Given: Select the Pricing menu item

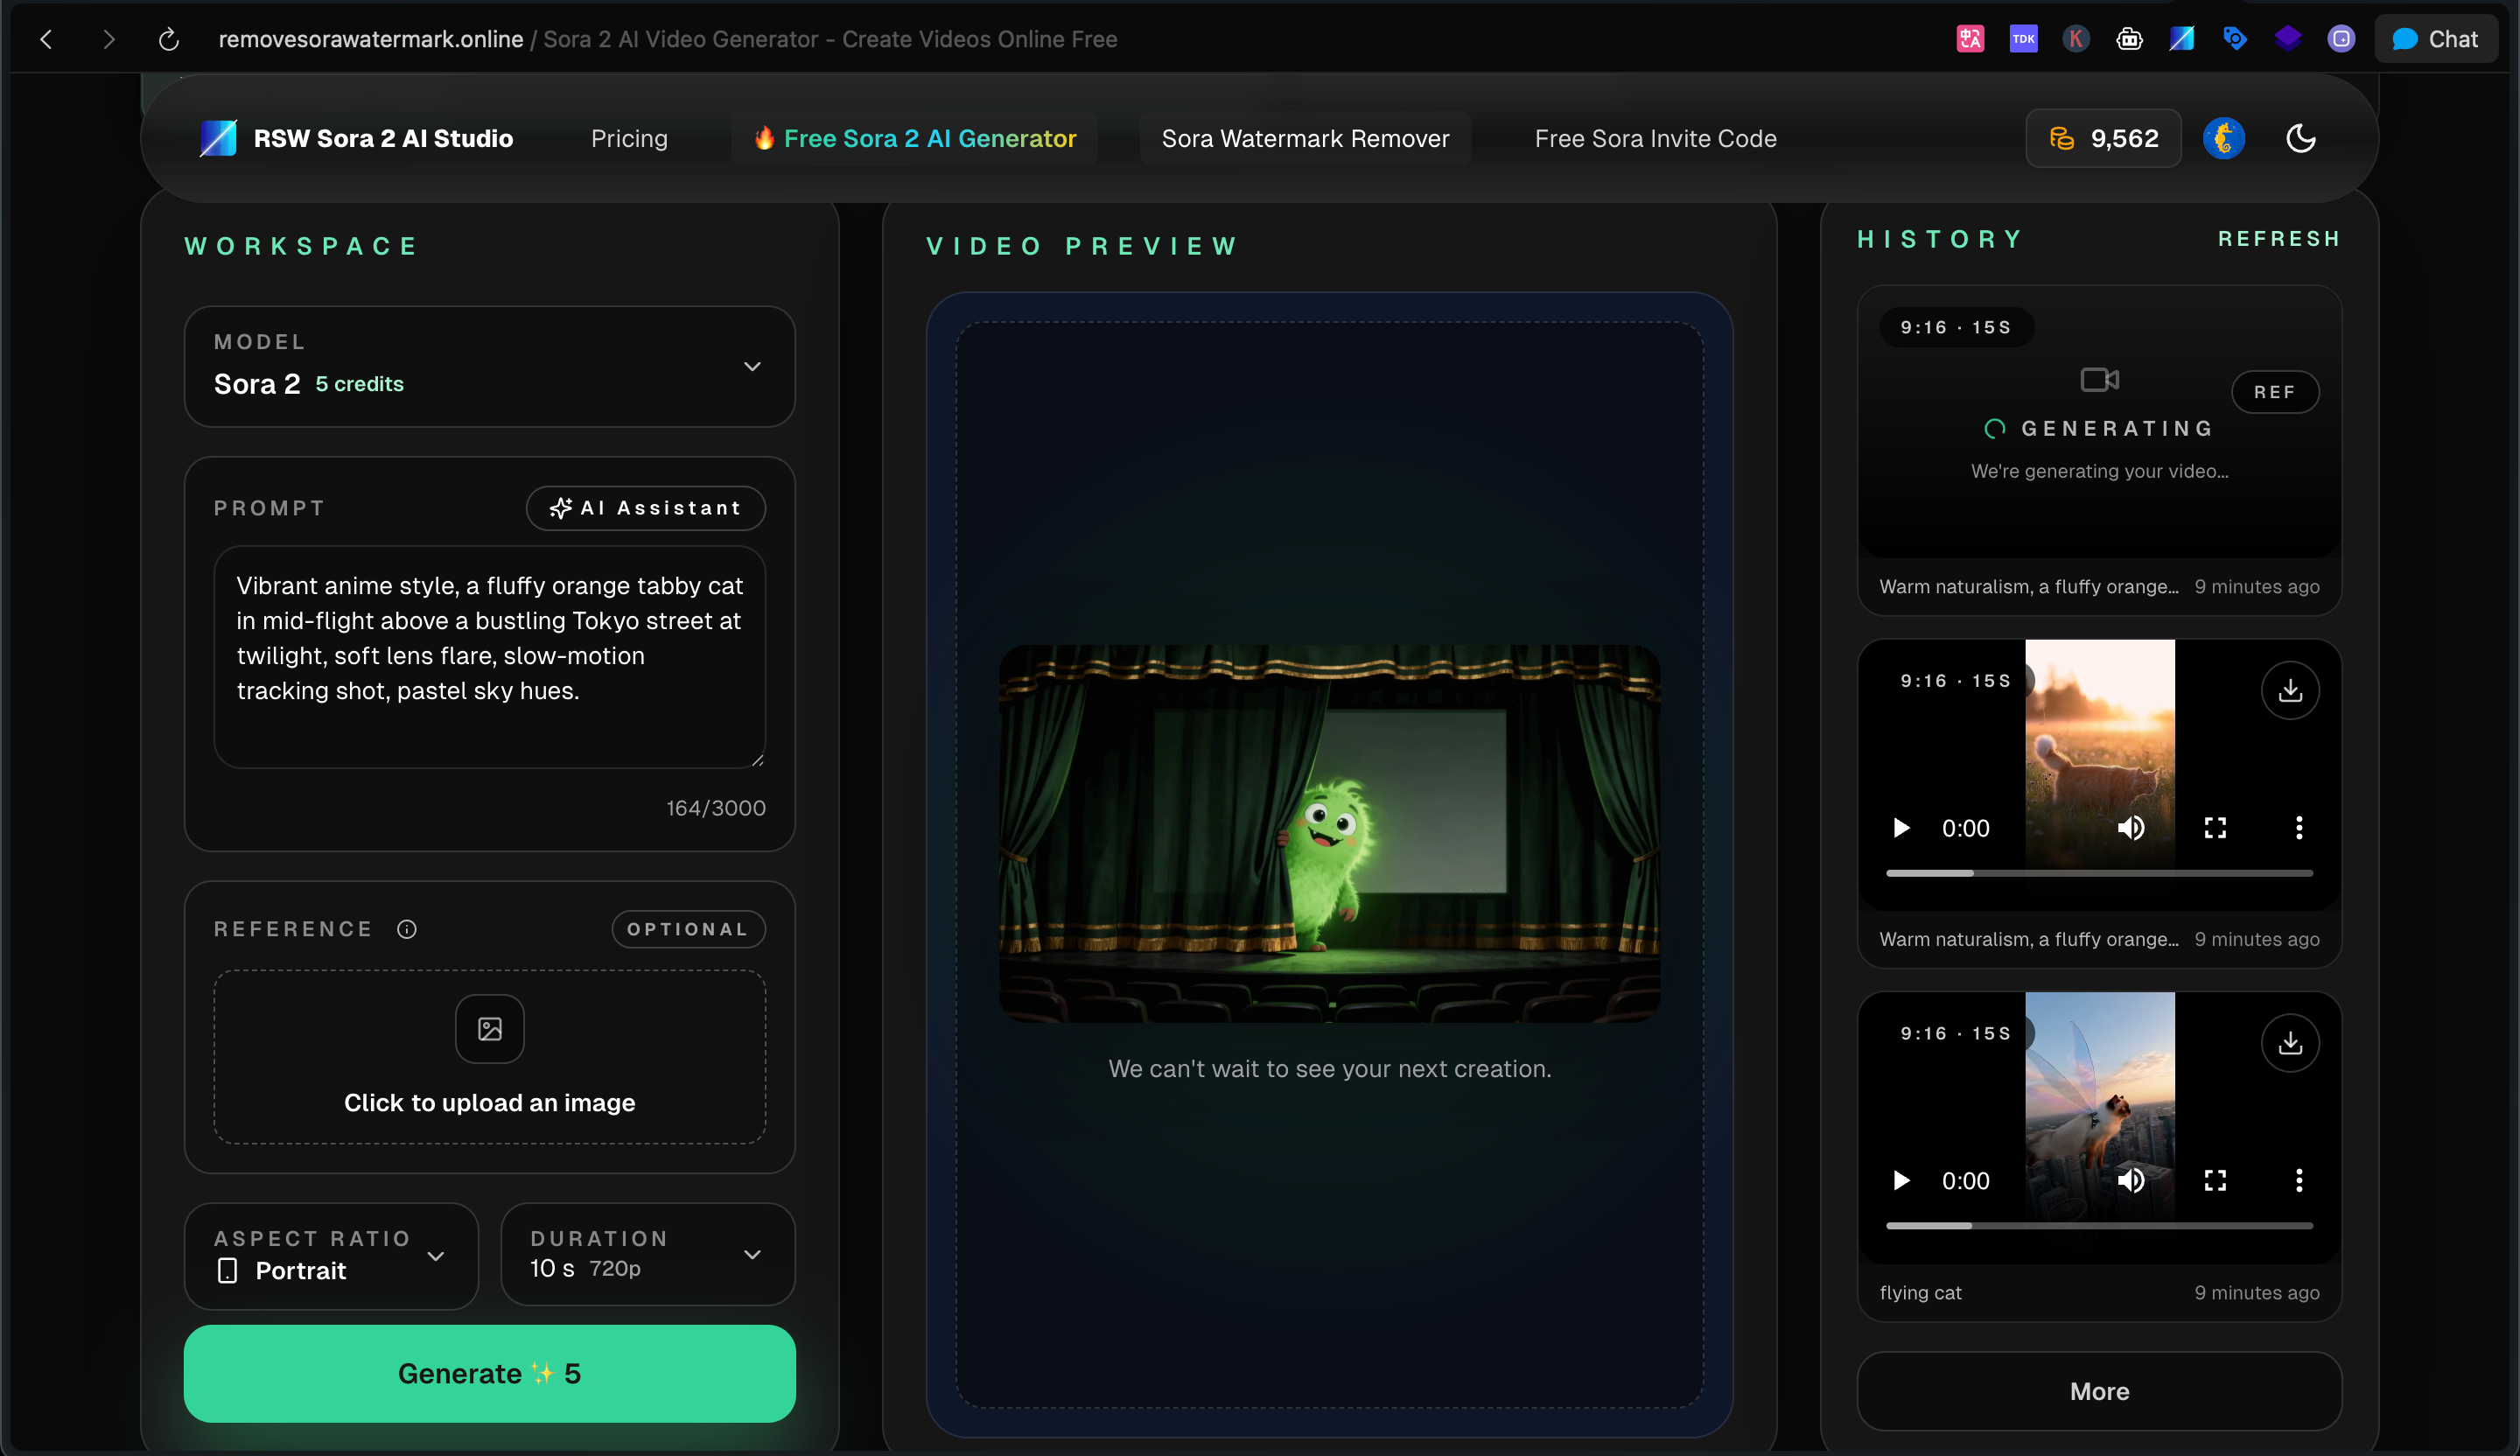Looking at the screenshot, I should 628,138.
